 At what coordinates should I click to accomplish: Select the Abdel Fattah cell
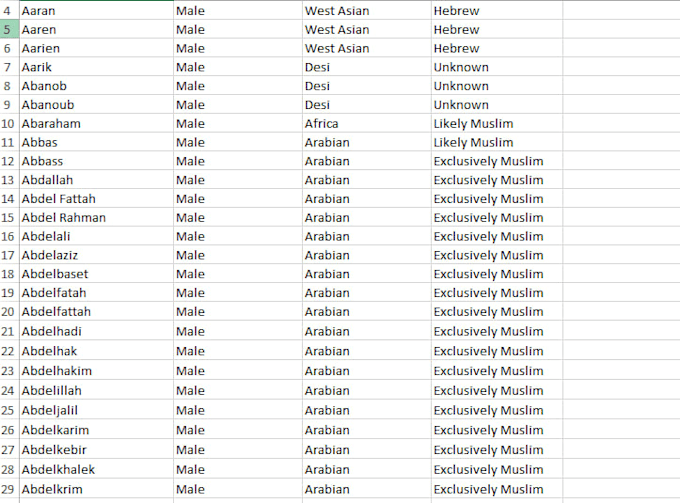pos(96,199)
